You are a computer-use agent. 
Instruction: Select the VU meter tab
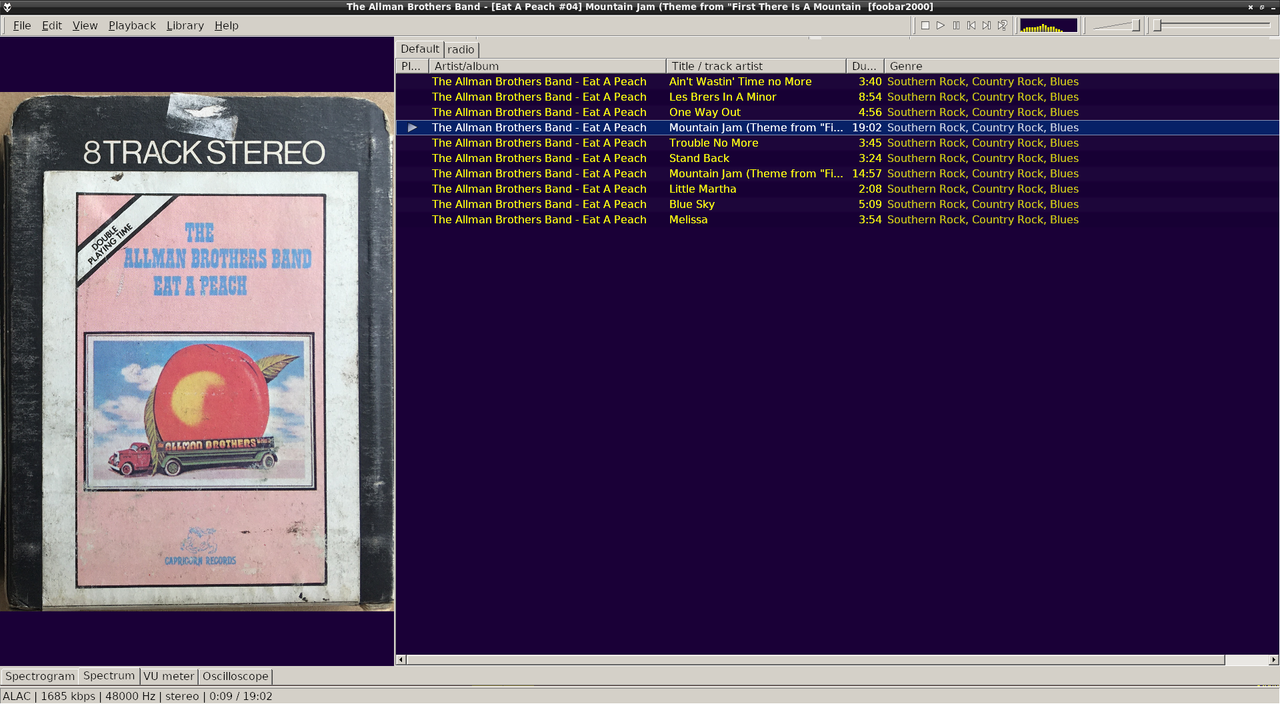click(169, 676)
